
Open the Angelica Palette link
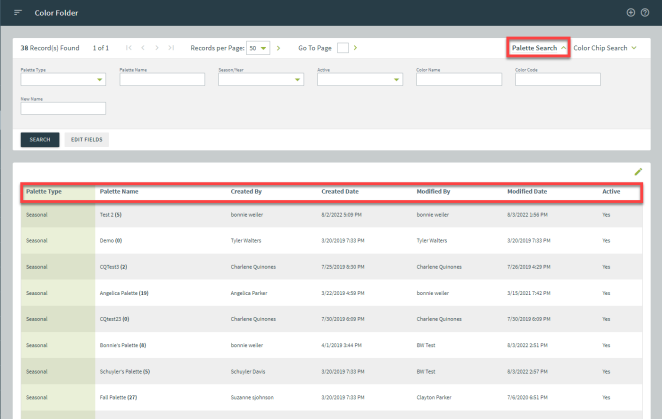pyautogui.click(x=124, y=293)
